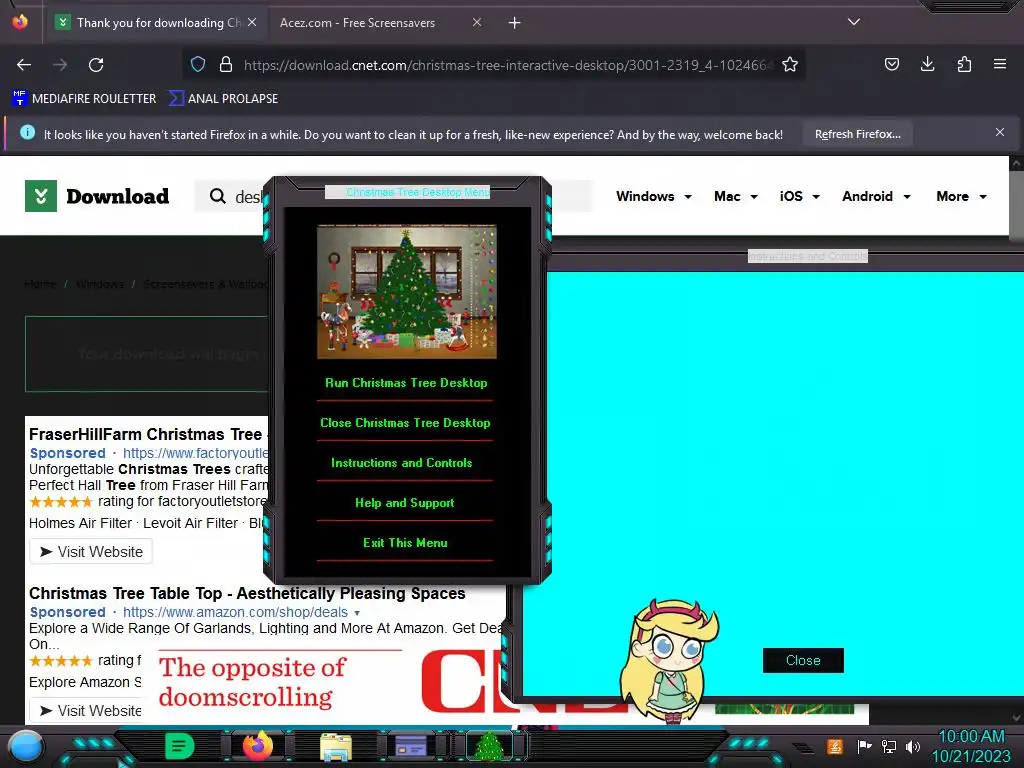Bookmark this page with the star icon
Screen dimensions: 1024x768
790,65
